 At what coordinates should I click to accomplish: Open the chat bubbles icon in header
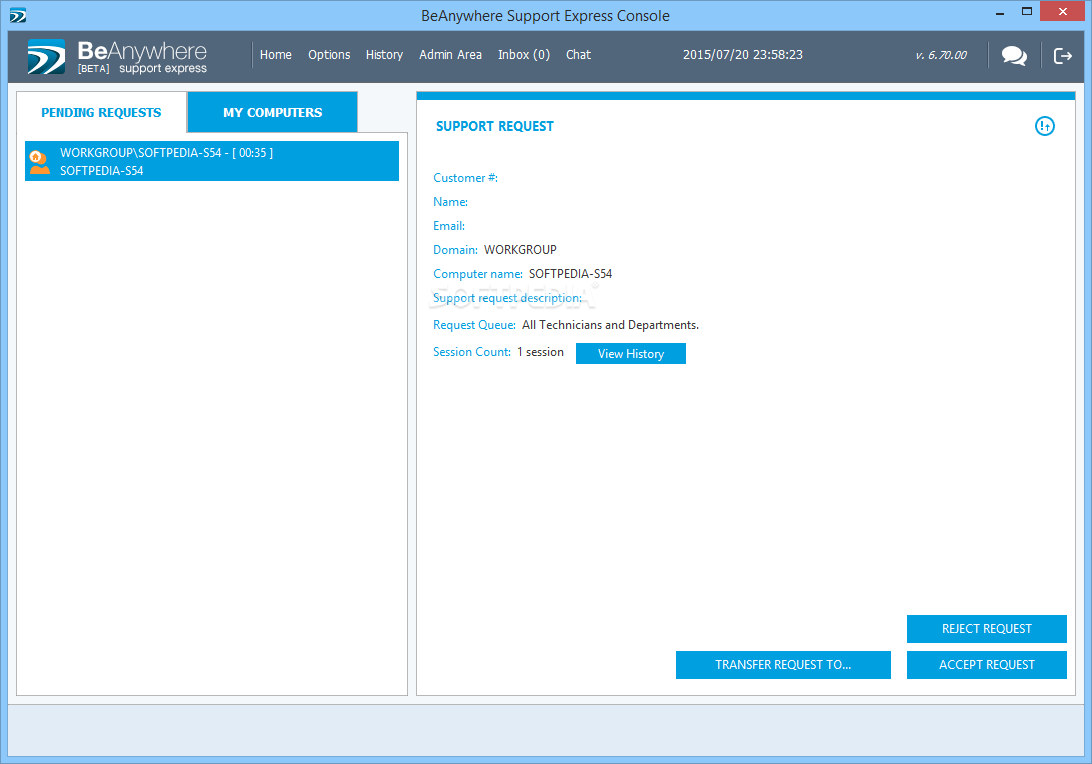[1014, 56]
